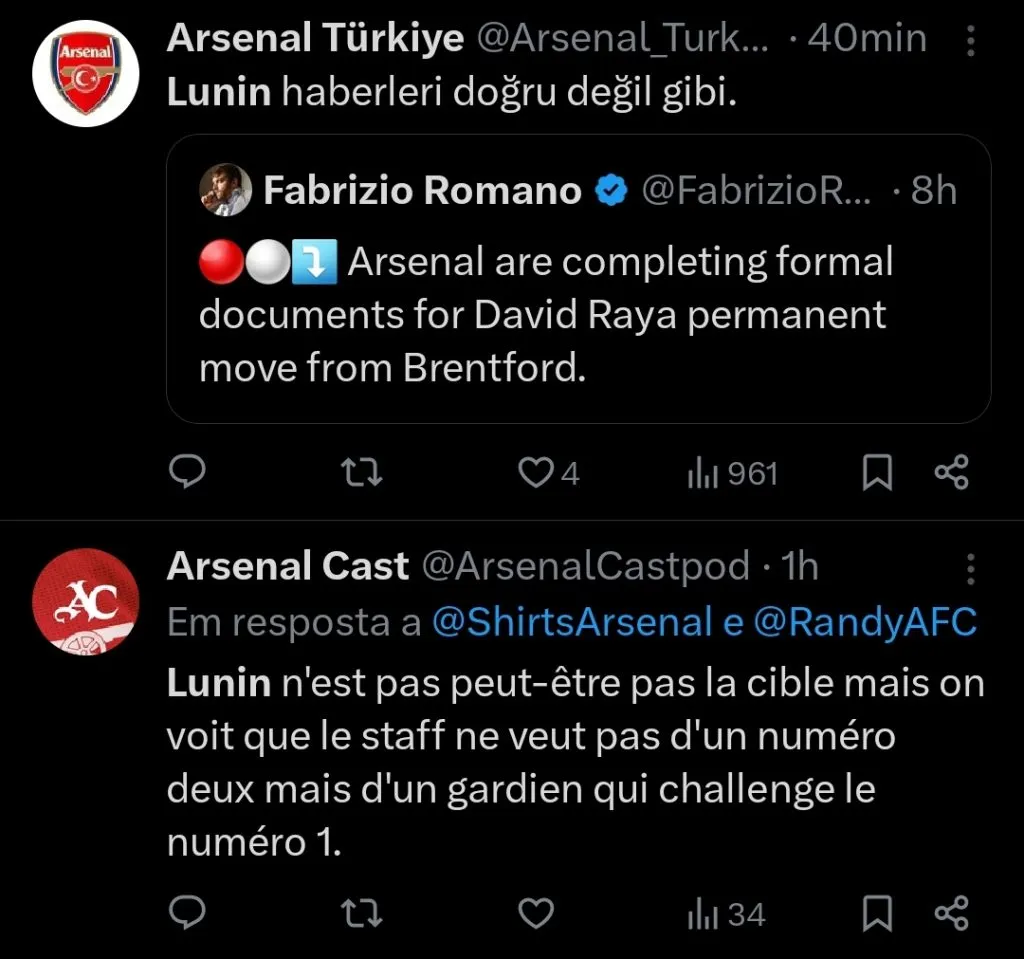Open the retweet menu on Arsenal Cast's tweet

[x=361, y=911]
